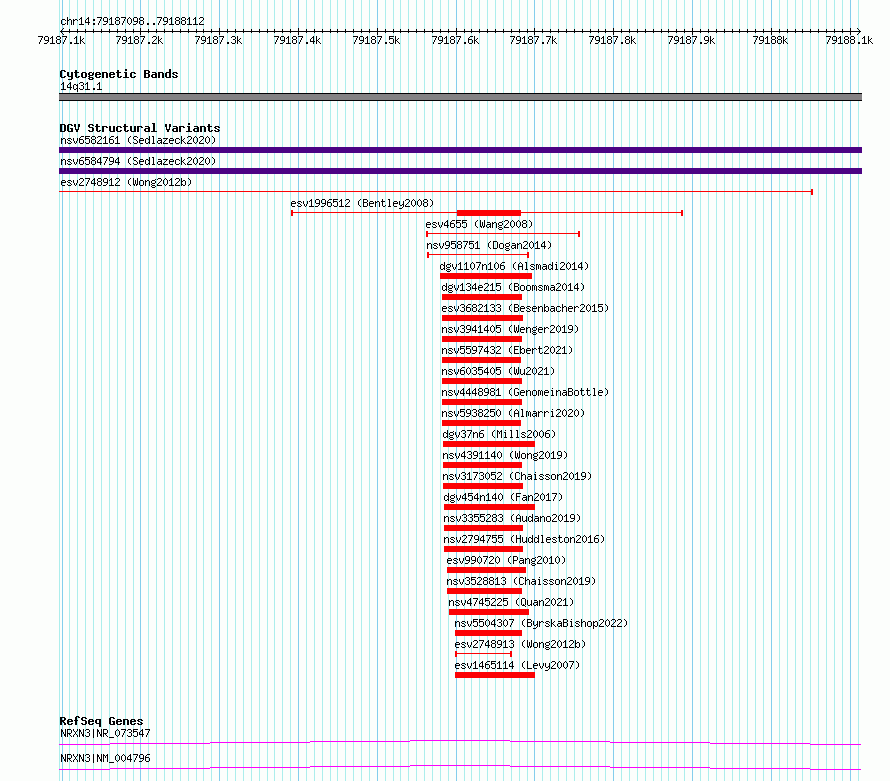Open nsv4448981 (GenomeinaBottle) entry
This screenshot has height=781, width=890.
pos(525,392)
